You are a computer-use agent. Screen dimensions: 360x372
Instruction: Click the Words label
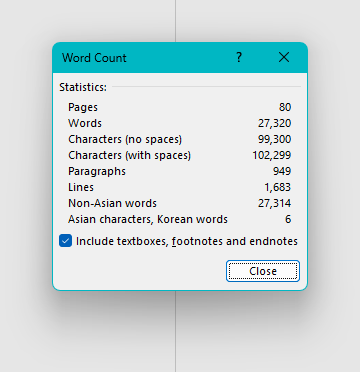[x=85, y=123]
